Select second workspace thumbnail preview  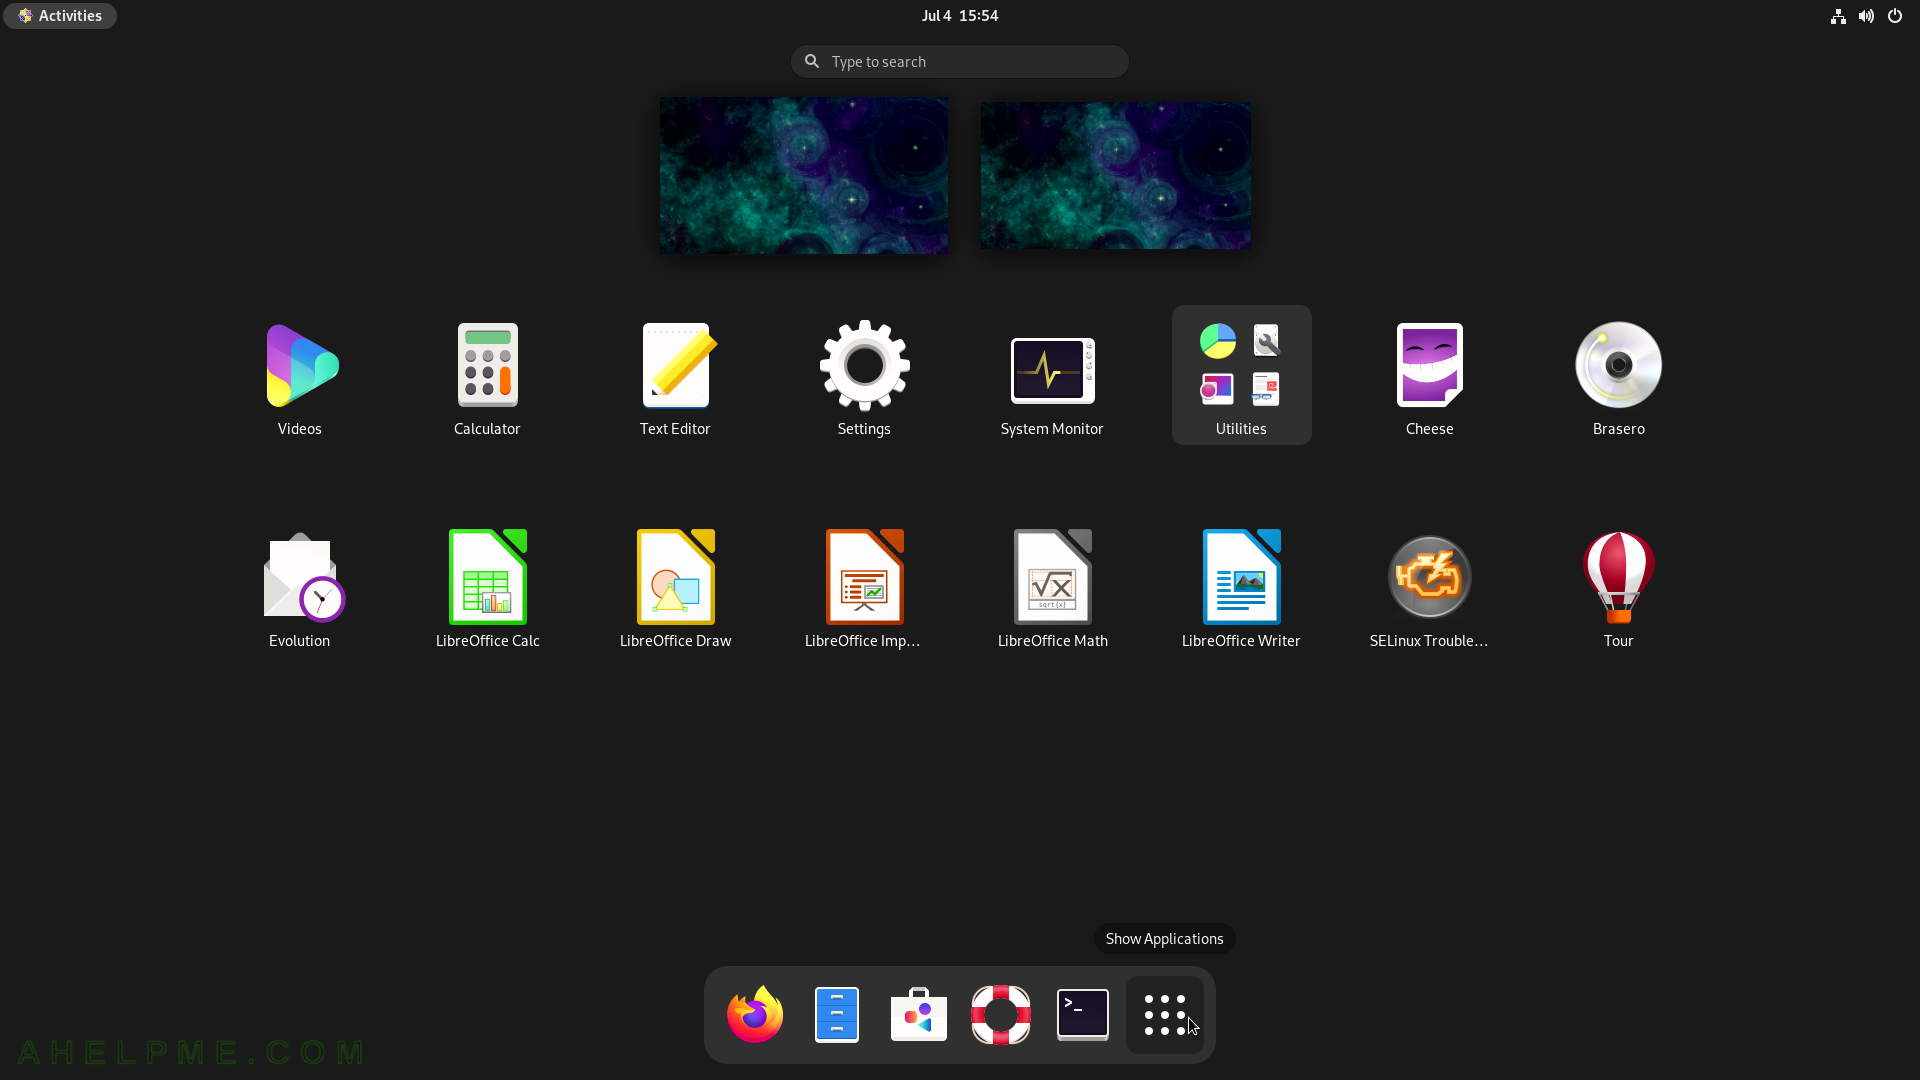(x=1116, y=175)
